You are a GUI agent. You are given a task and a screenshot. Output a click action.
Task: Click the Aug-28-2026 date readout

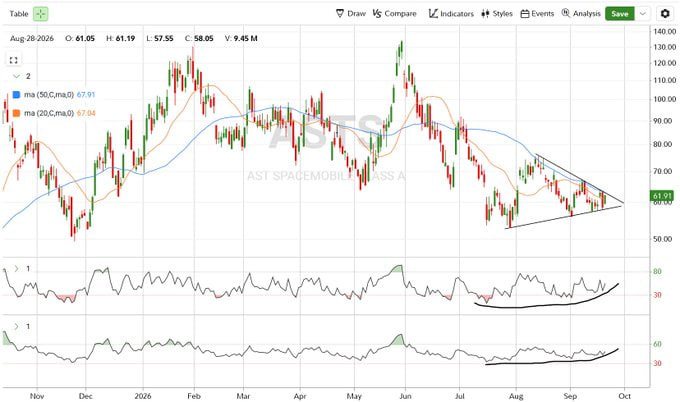tap(32, 38)
